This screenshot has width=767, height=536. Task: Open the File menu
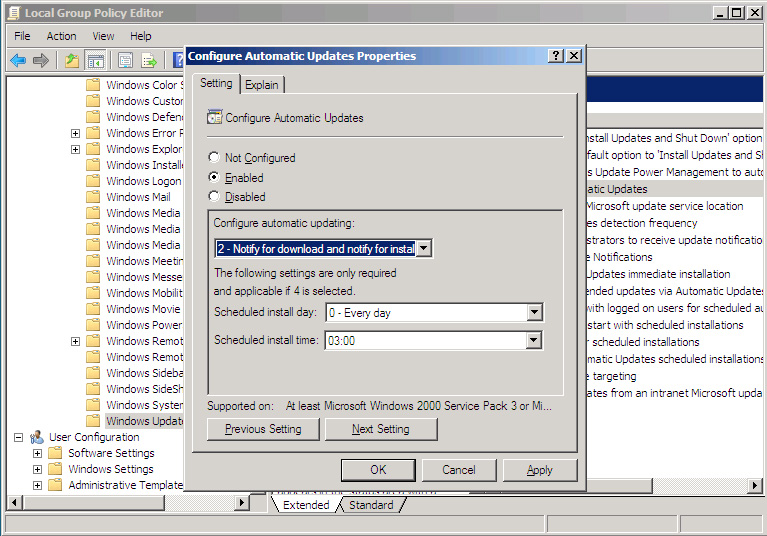22,36
